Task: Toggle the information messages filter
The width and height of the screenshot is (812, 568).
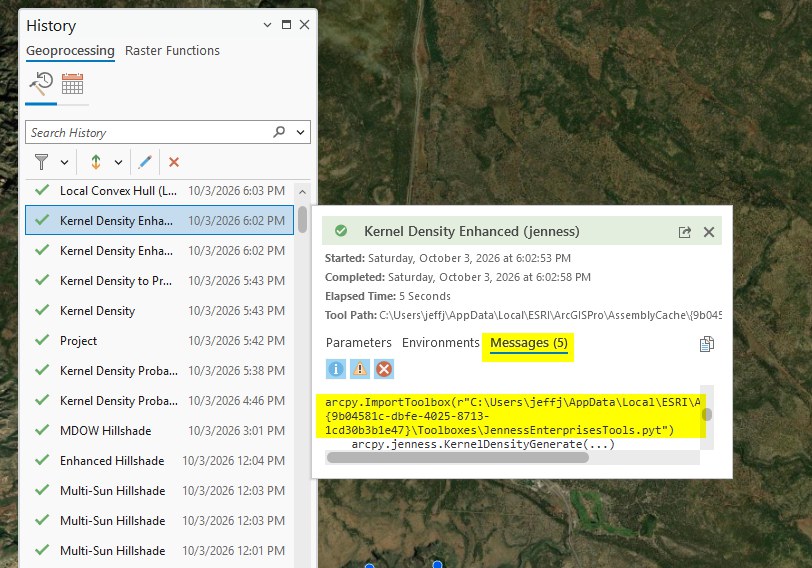Action: pos(336,369)
